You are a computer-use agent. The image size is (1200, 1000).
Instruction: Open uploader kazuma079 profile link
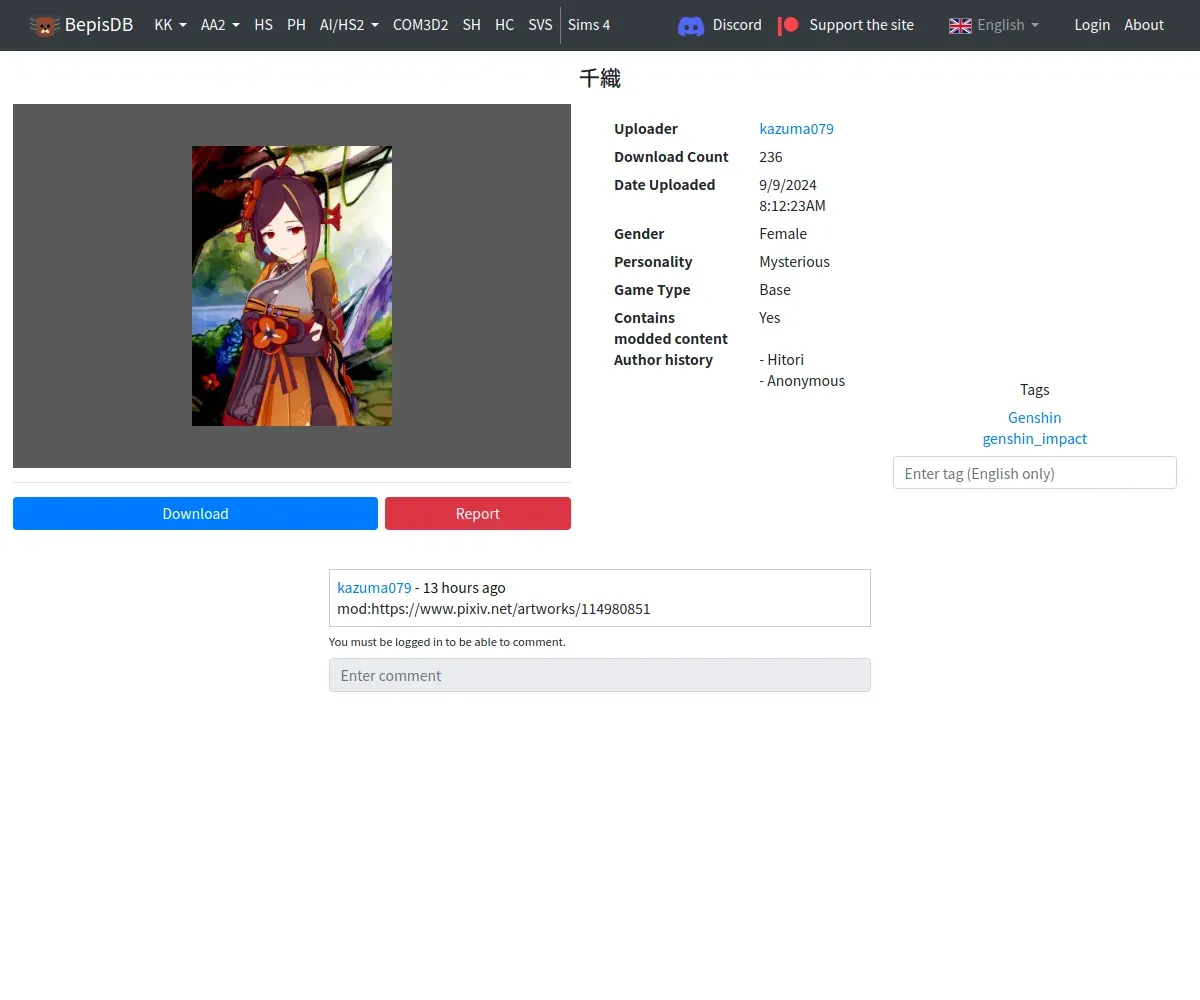point(796,129)
